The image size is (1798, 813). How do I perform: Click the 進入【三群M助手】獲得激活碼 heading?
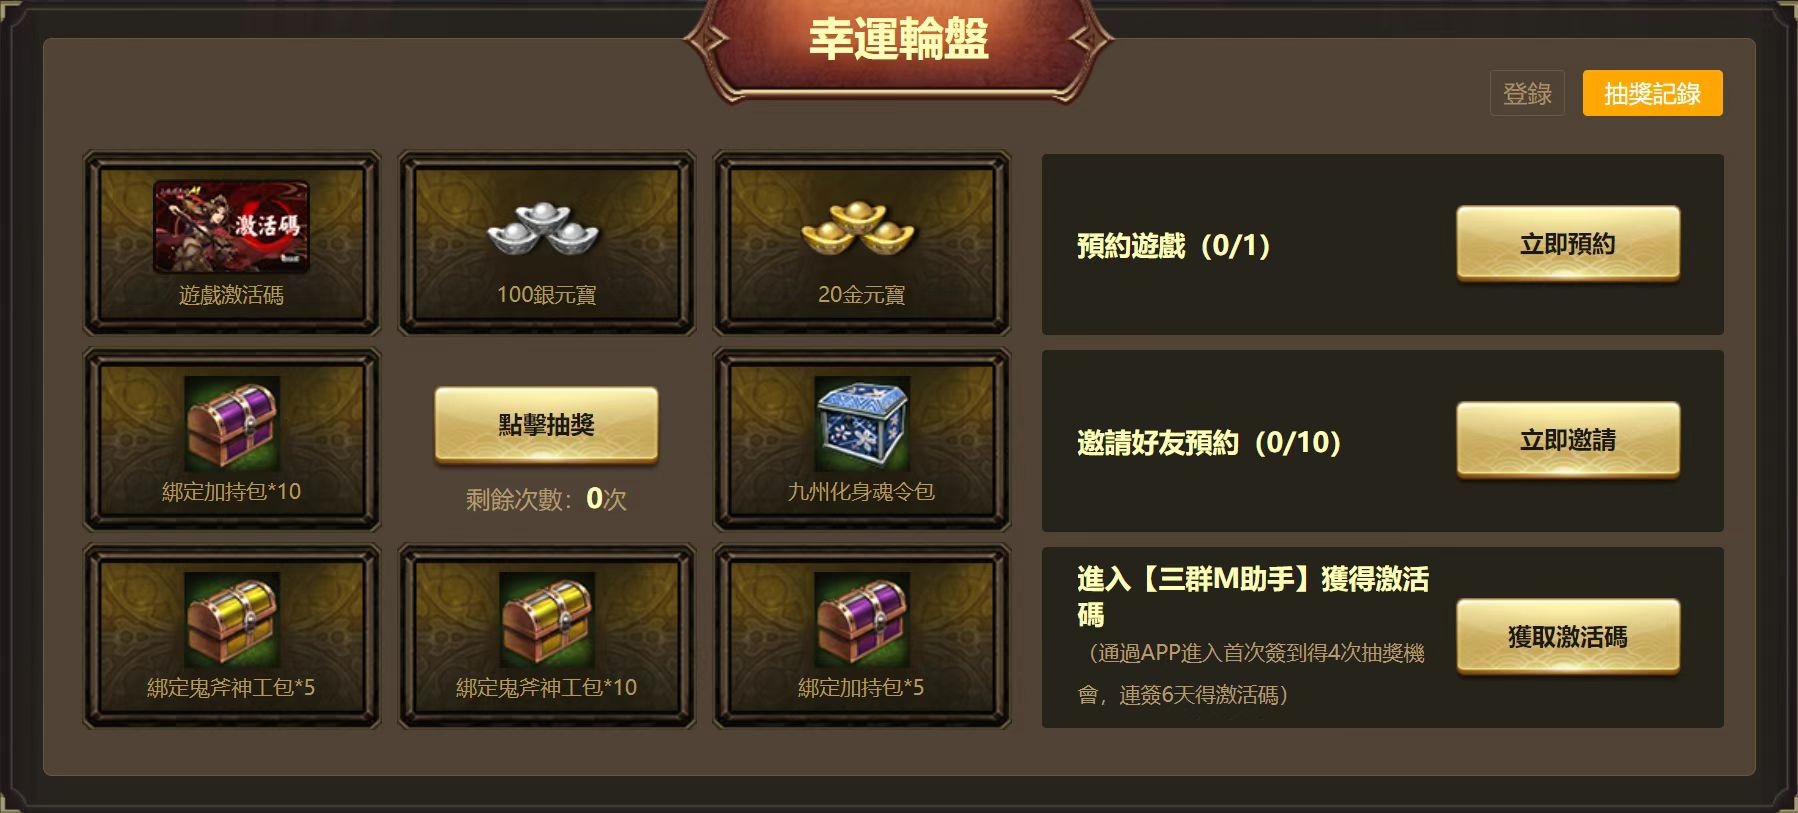click(1253, 596)
